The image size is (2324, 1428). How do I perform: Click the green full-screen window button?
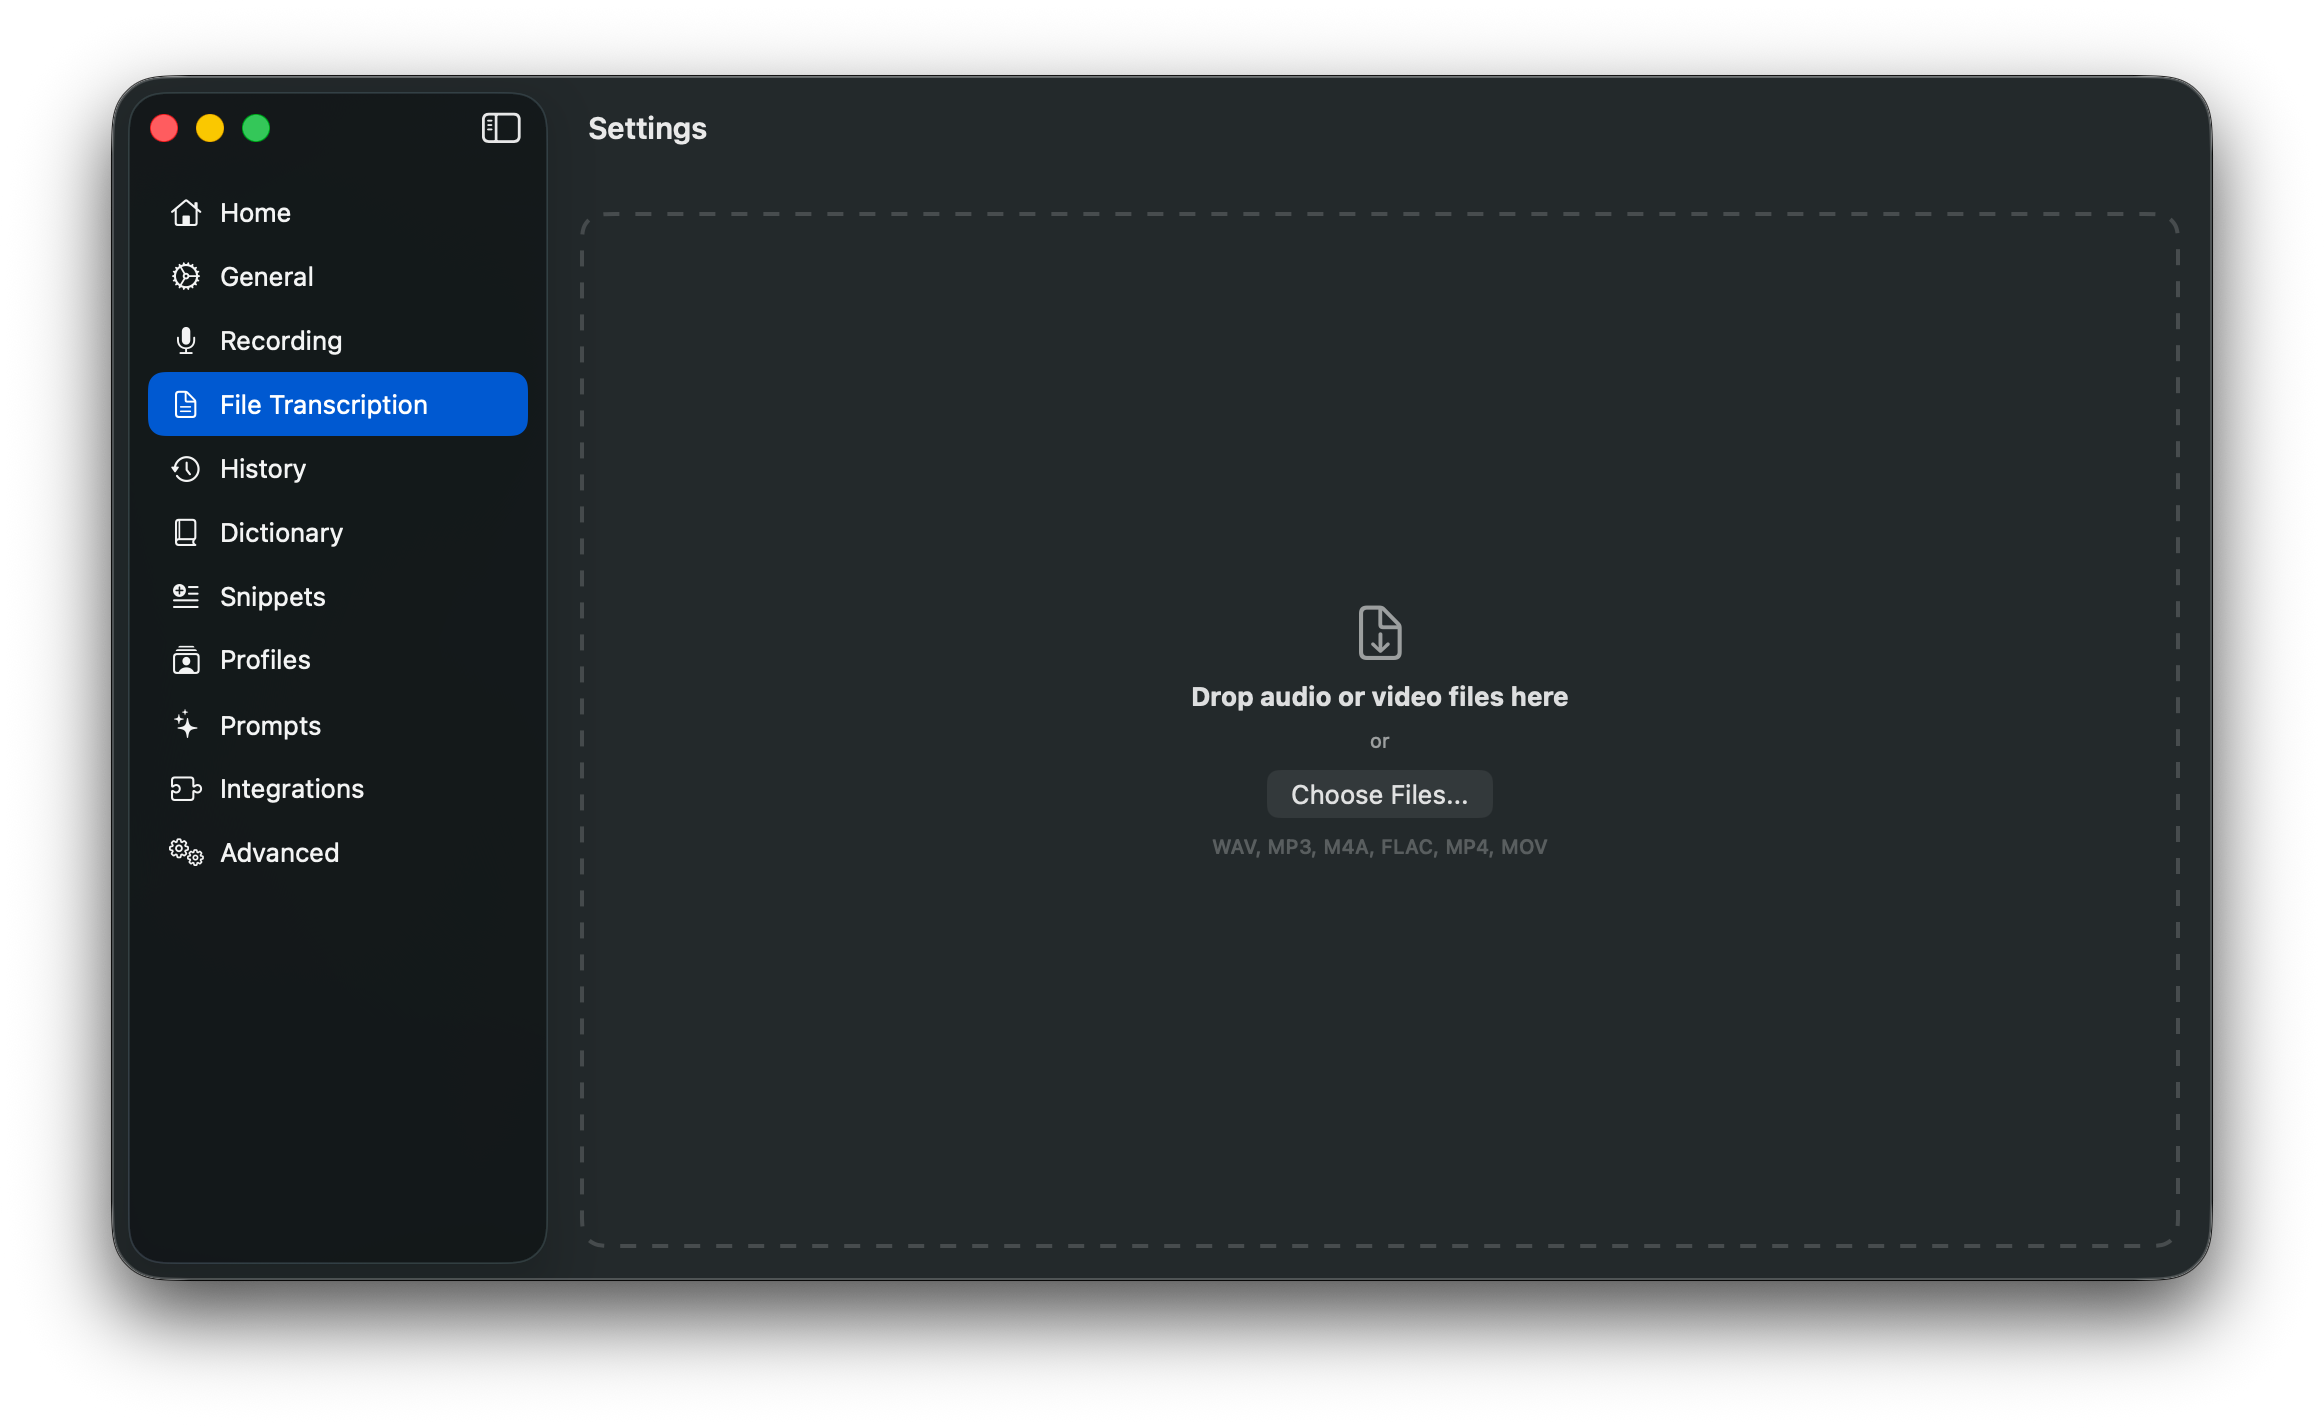(256, 128)
